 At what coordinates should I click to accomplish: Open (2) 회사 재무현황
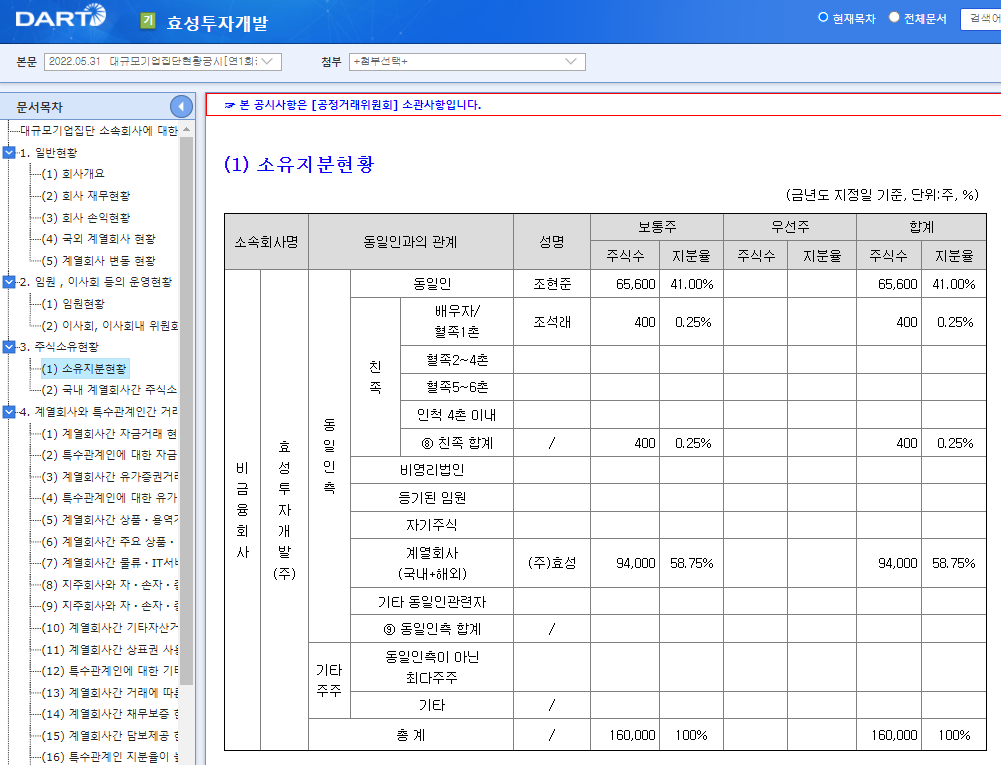pyautogui.click(x=86, y=195)
